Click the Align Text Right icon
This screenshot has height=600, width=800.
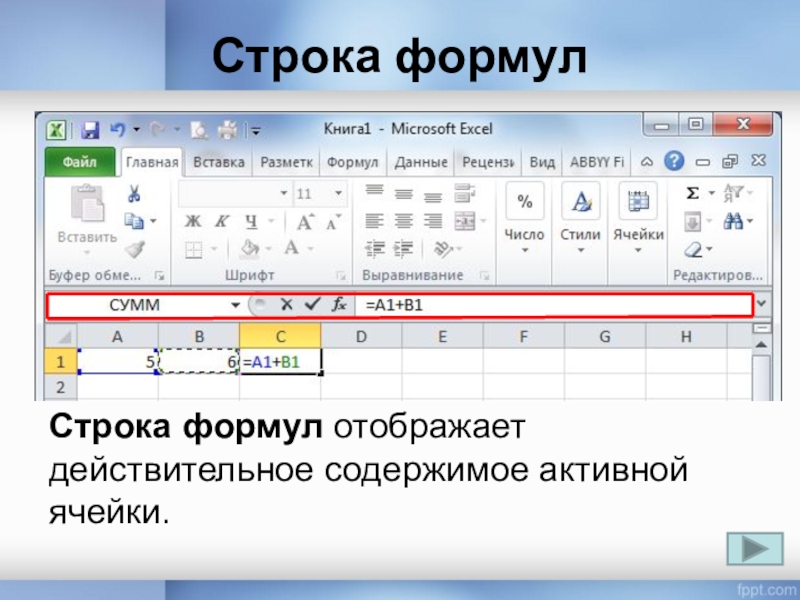(x=433, y=221)
